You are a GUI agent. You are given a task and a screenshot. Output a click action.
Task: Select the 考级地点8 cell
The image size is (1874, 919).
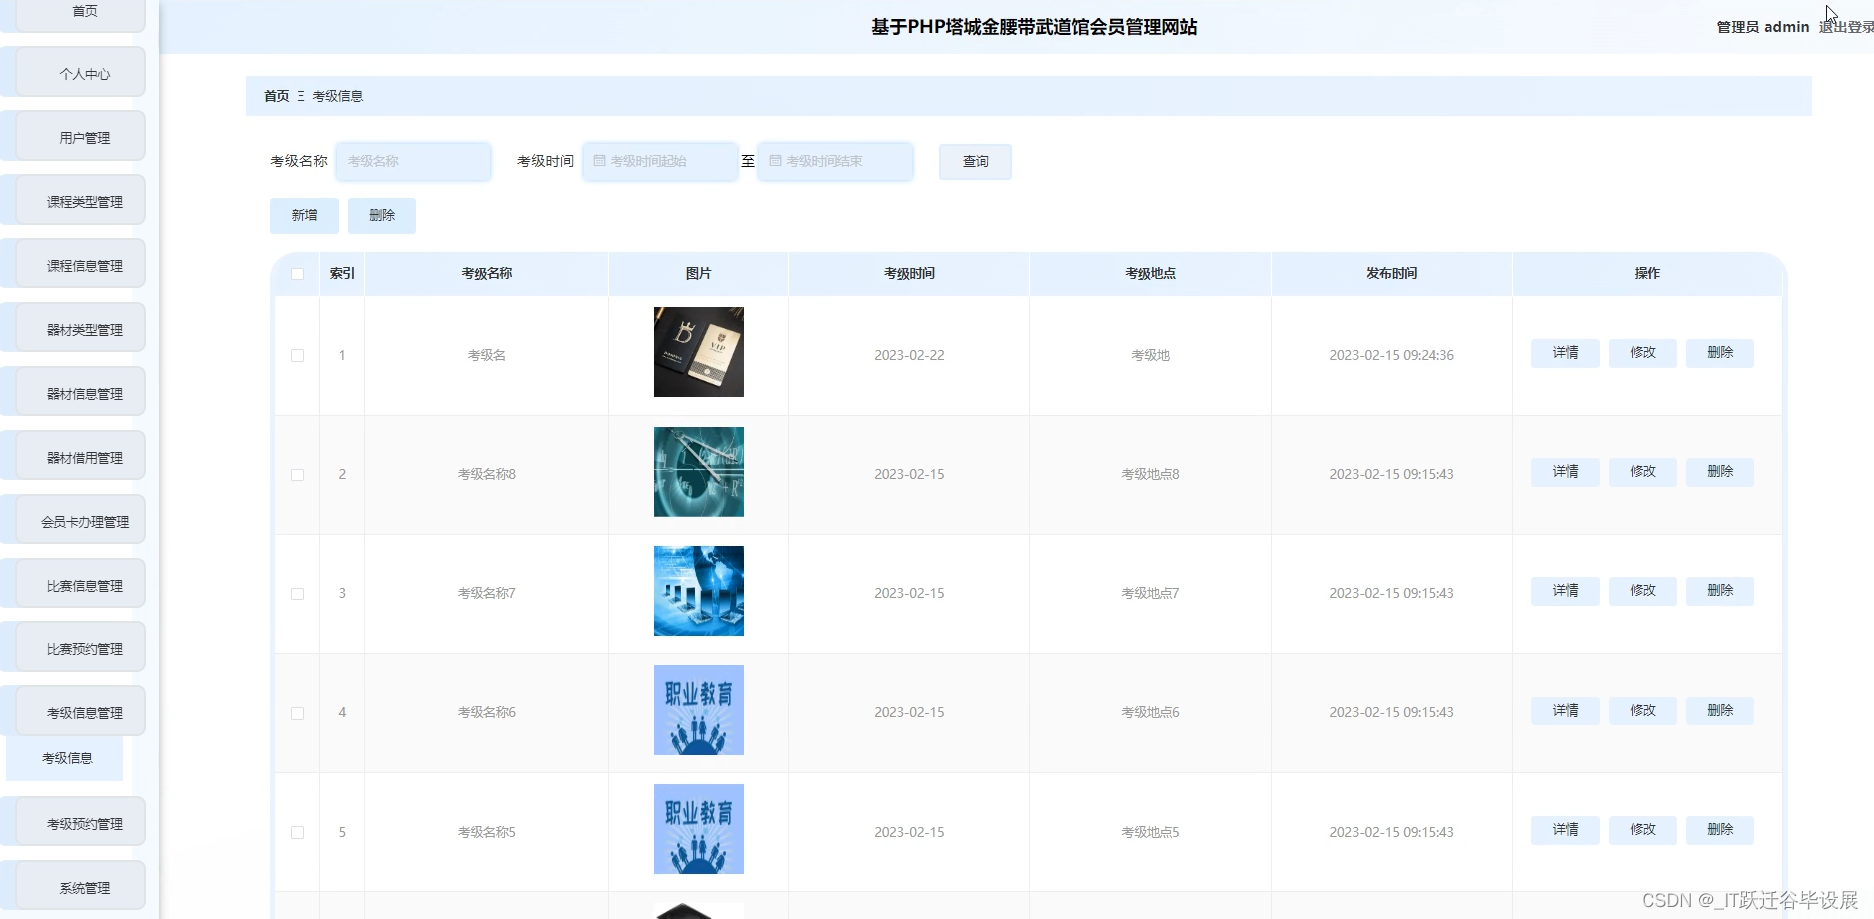coord(1150,474)
